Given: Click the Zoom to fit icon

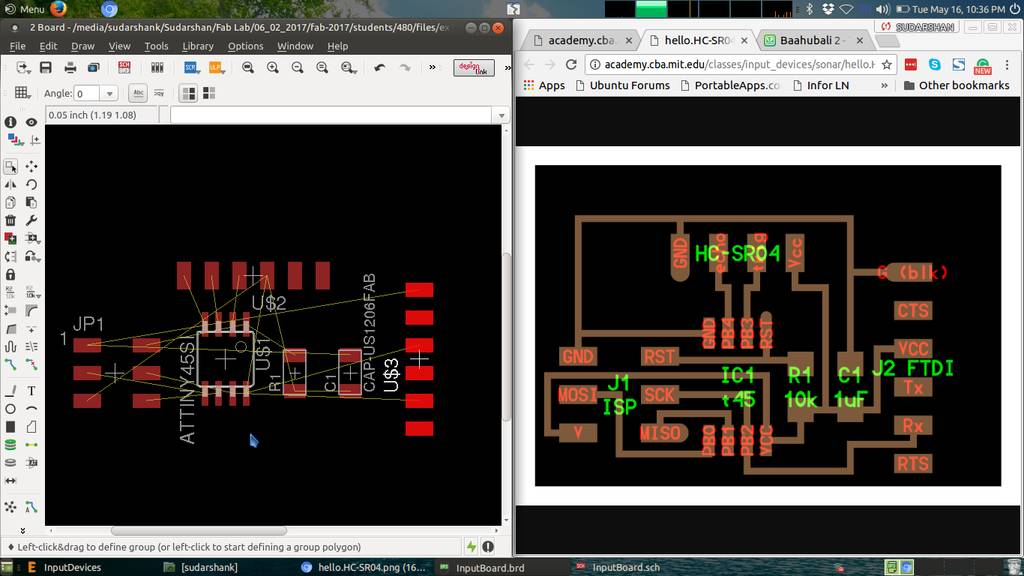Looking at the screenshot, I should pyautogui.click(x=248, y=67).
